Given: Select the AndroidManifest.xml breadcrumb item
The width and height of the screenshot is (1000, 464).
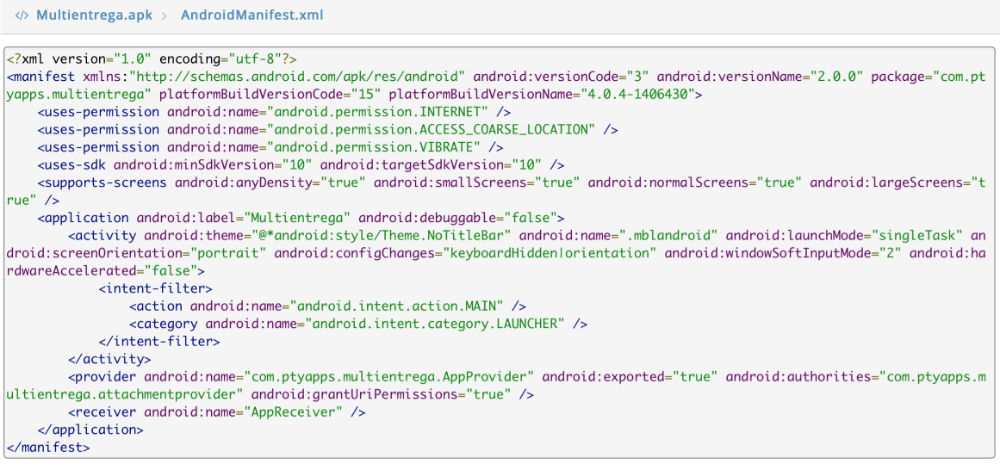Looking at the screenshot, I should [x=251, y=17].
